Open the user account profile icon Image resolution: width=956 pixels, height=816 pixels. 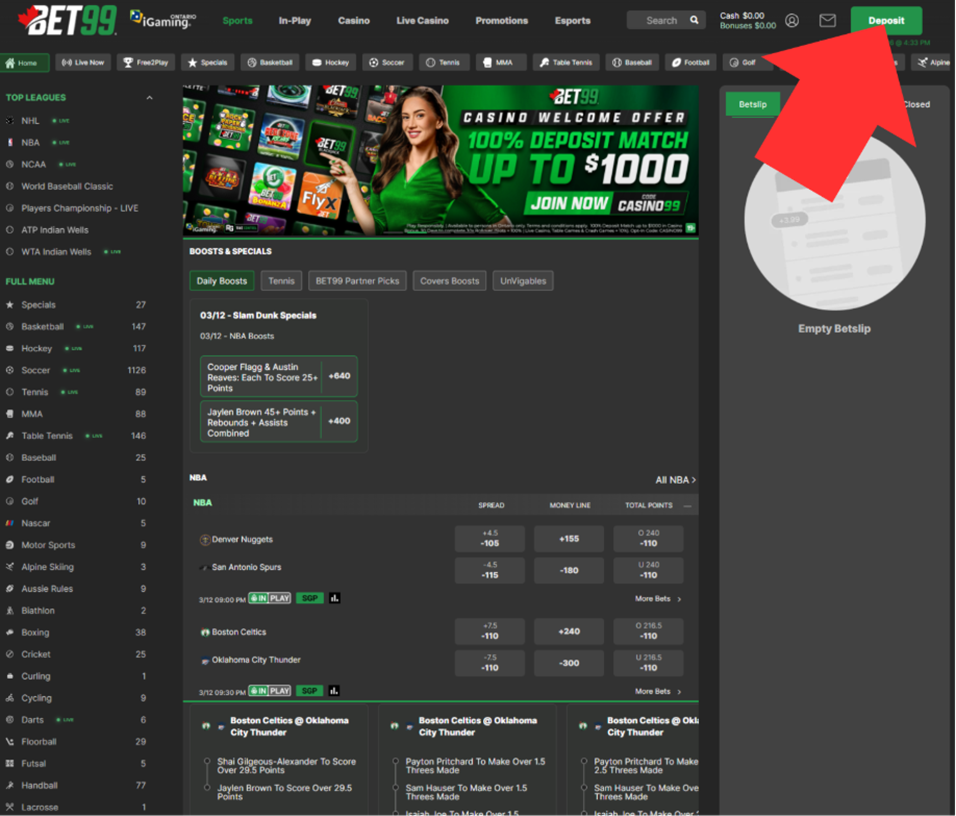coord(792,20)
